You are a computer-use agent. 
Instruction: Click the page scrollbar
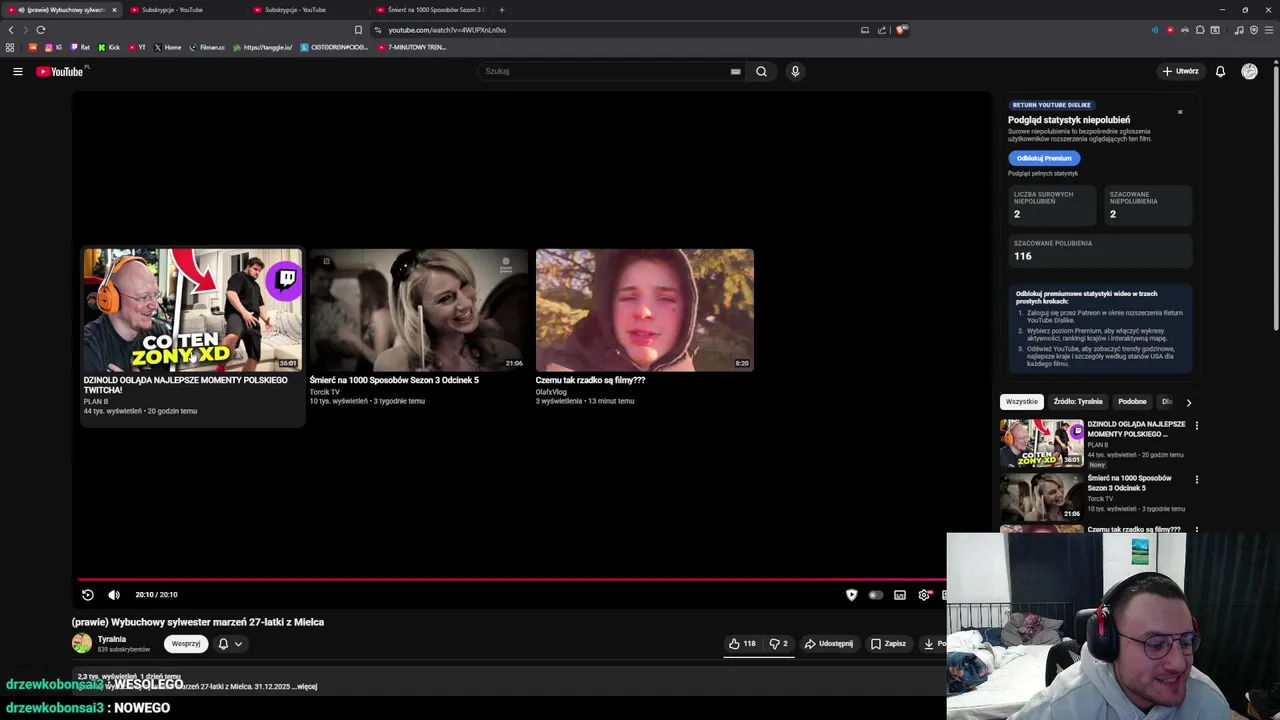1276,200
